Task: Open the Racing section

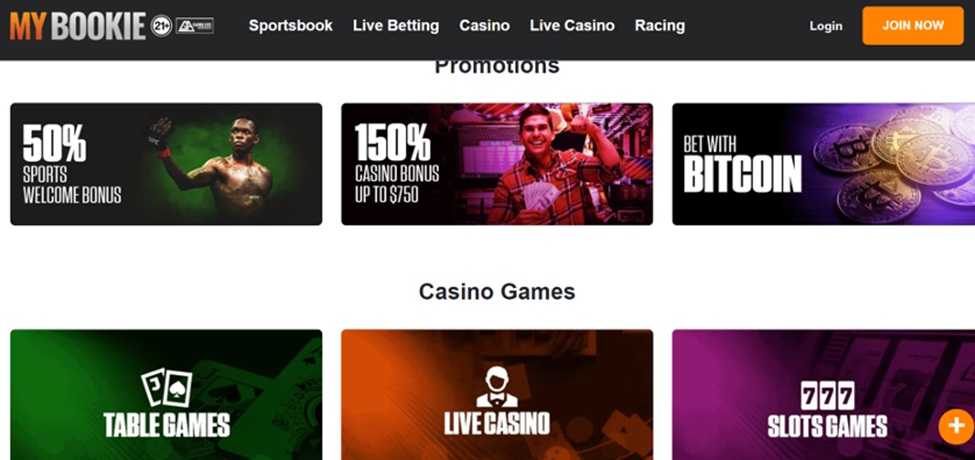Action: 660,25
